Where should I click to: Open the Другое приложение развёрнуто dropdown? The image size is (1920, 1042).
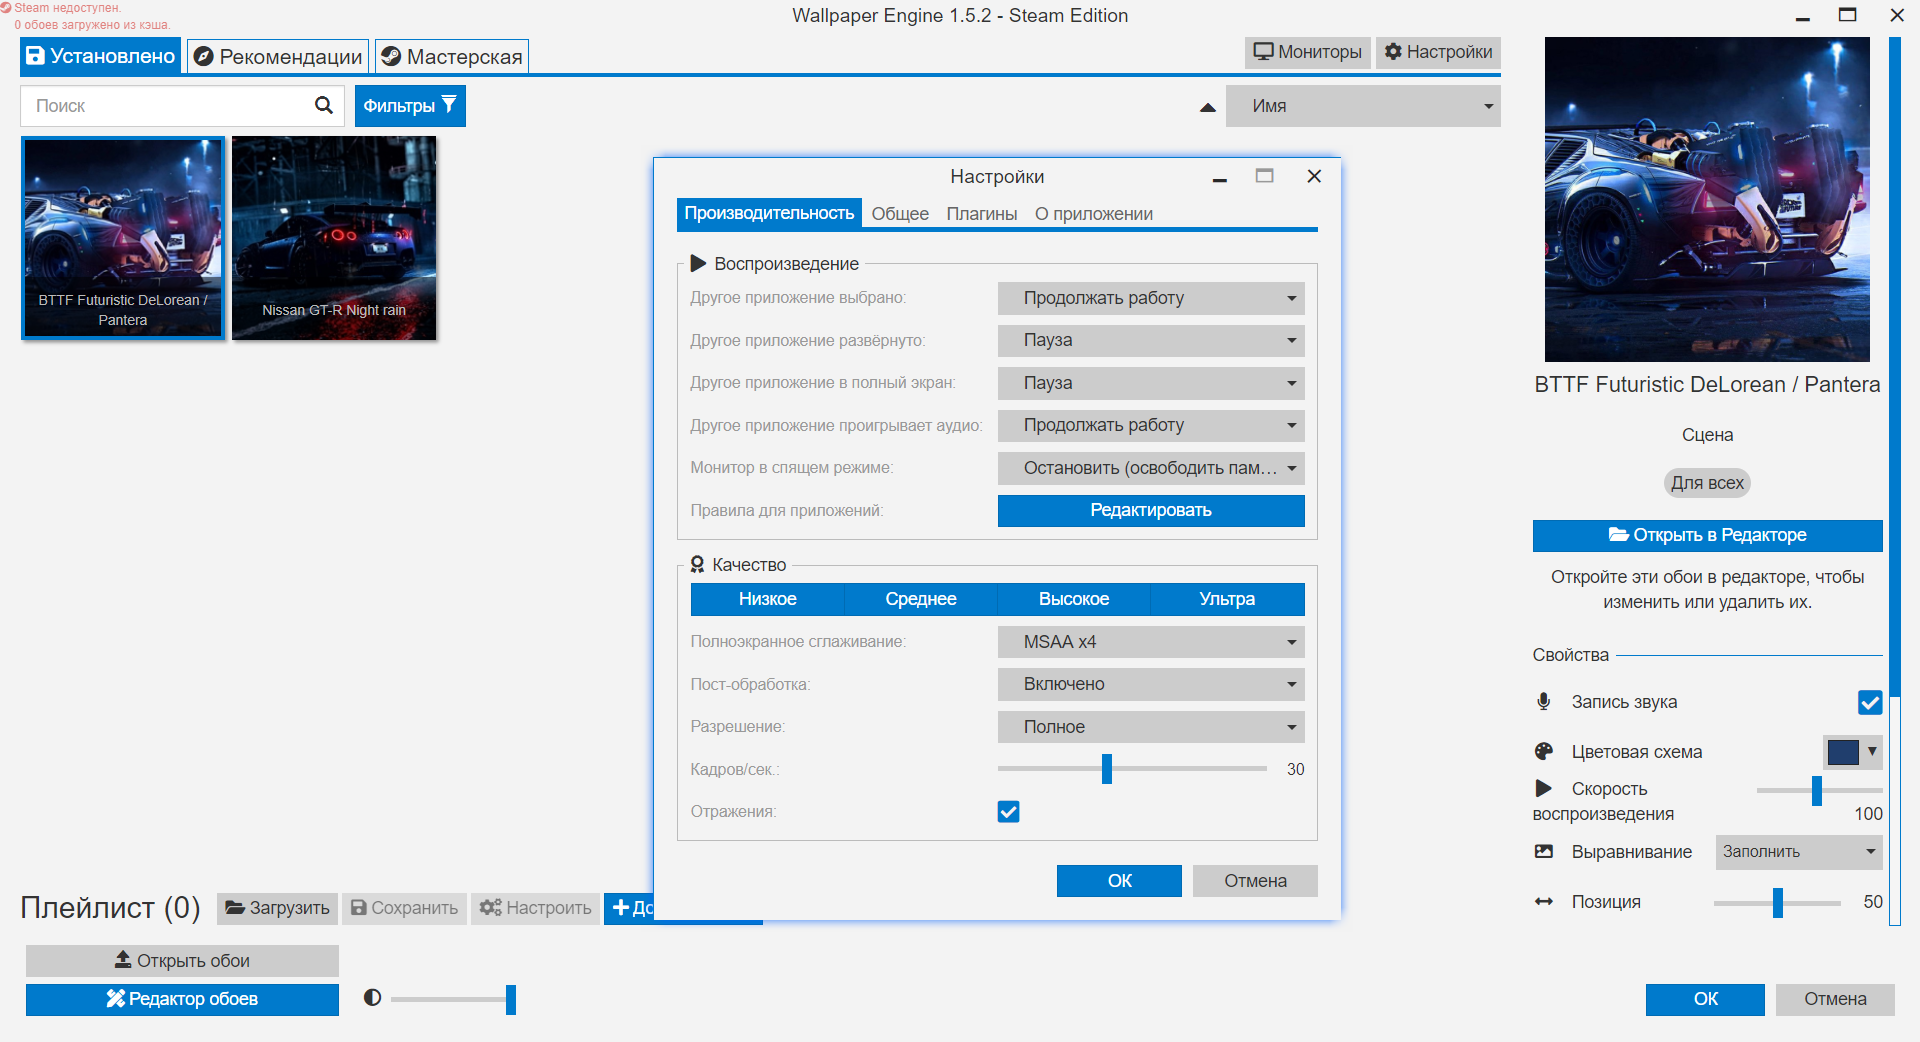(1151, 340)
